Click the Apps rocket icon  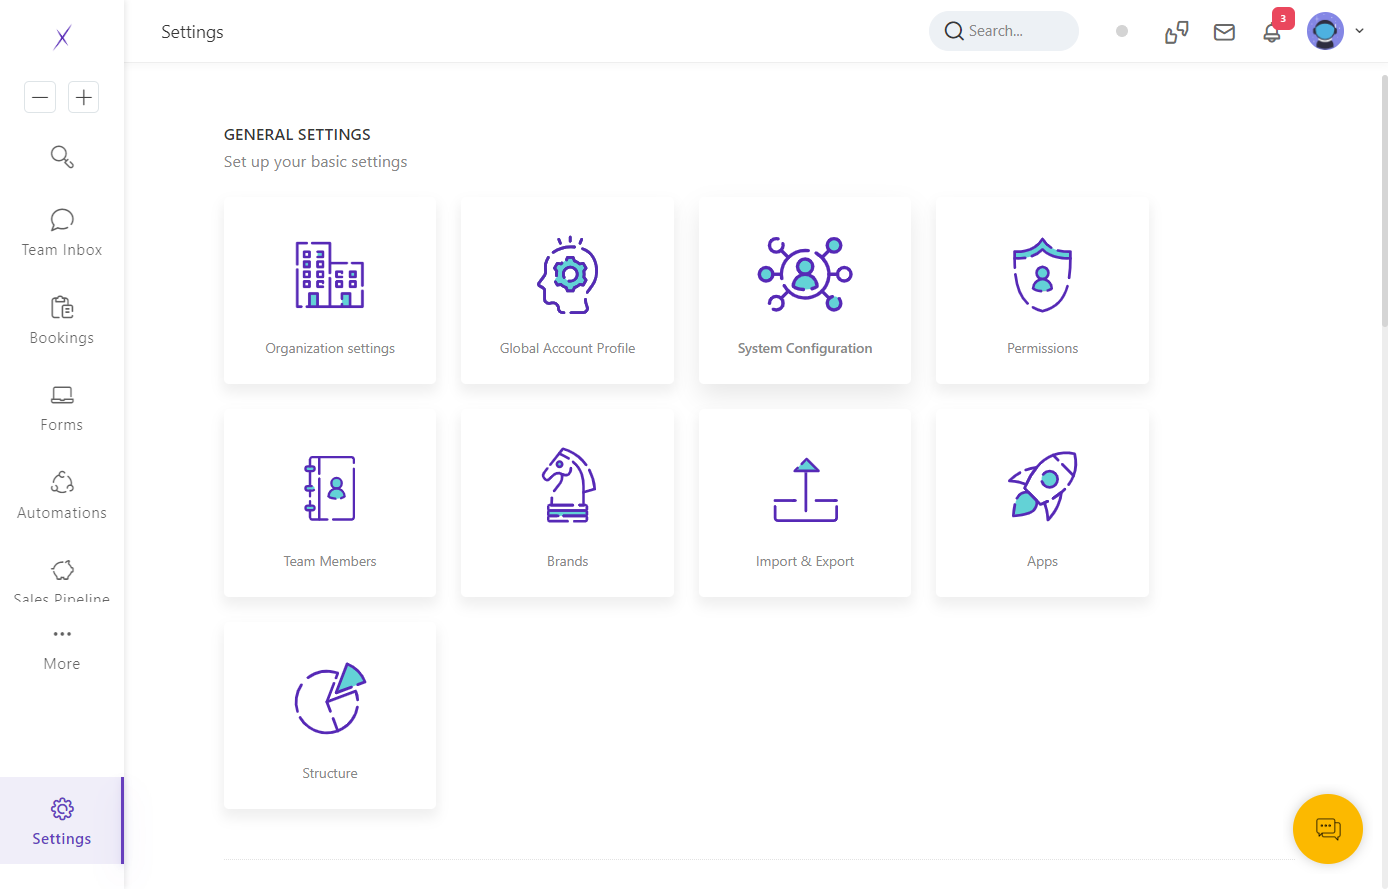point(1042,486)
